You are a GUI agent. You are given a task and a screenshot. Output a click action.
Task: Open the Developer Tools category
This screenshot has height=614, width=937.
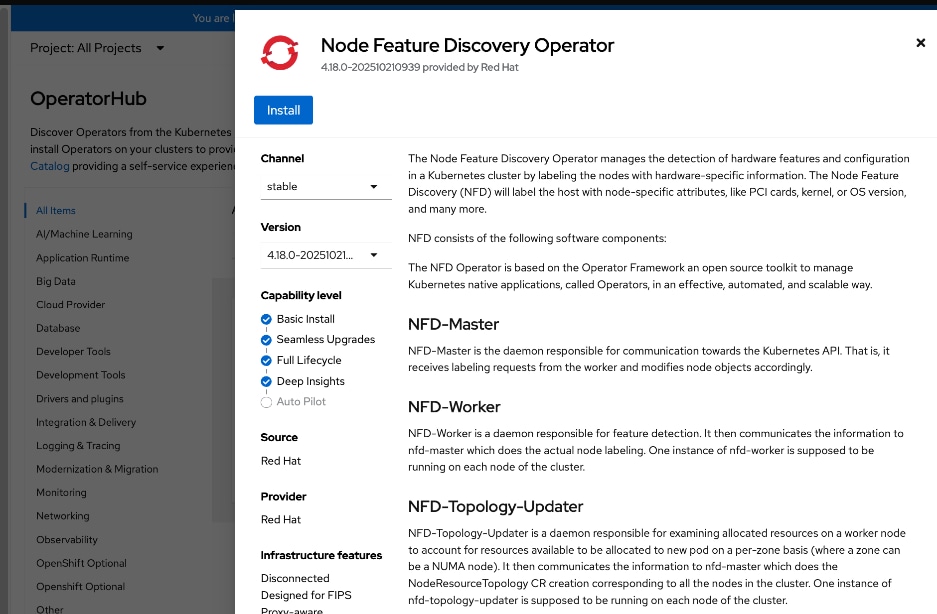[x=73, y=352]
